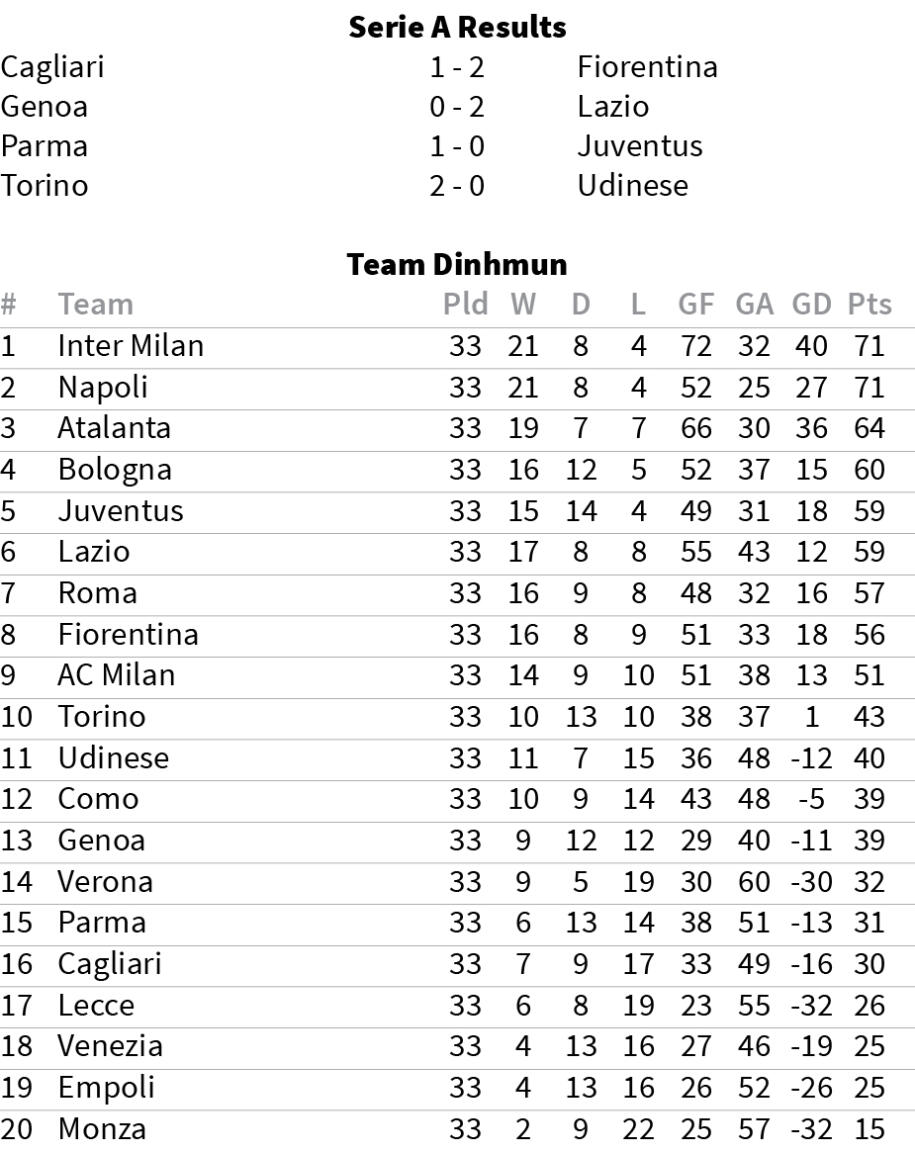Select the Pld column header

pyautogui.click(x=465, y=304)
